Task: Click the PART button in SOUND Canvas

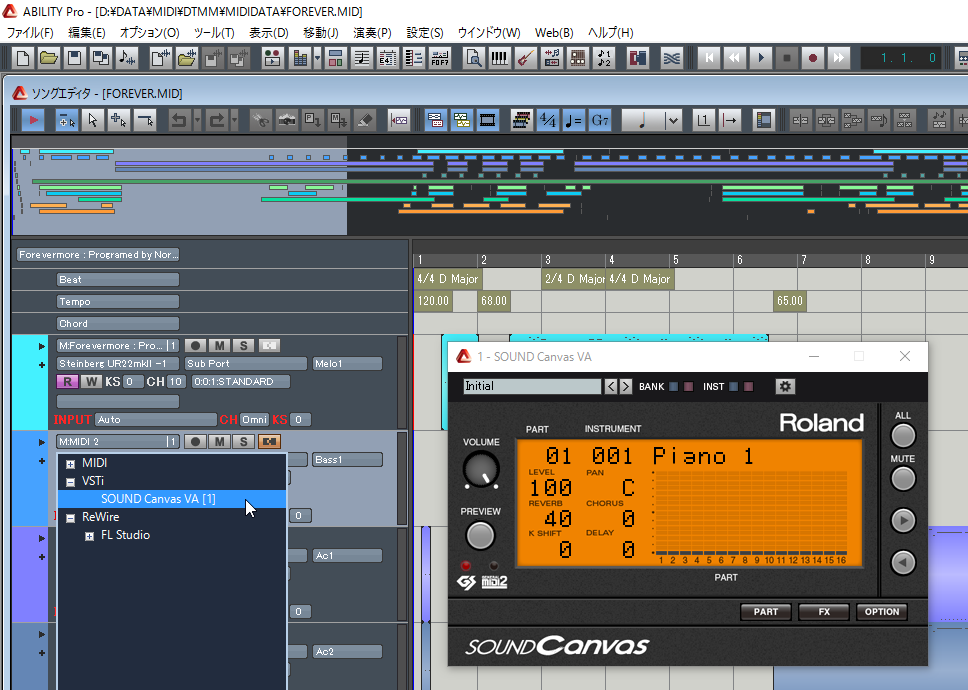Action: coord(766,612)
